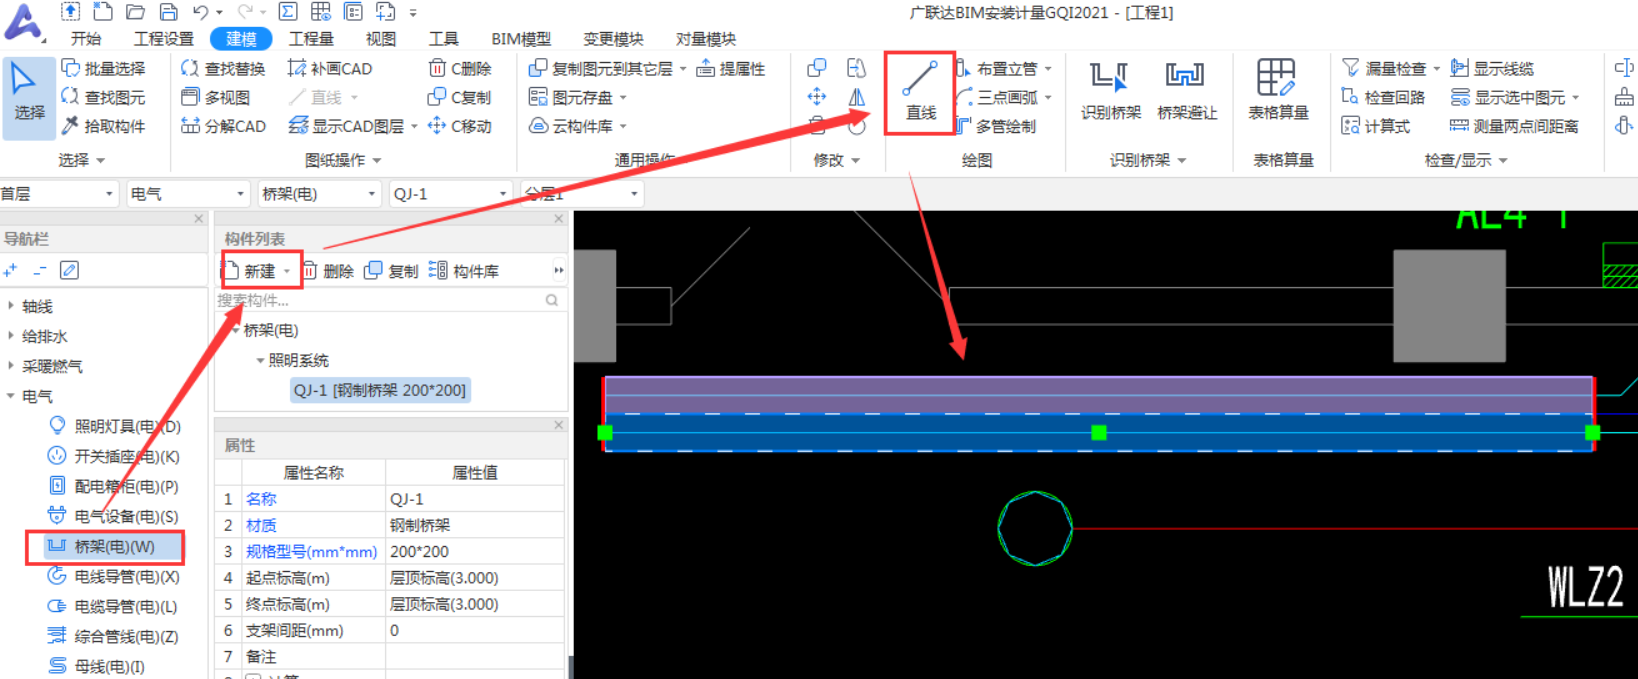Click the 批量选择 batch select tool
The image size is (1638, 679).
[104, 68]
